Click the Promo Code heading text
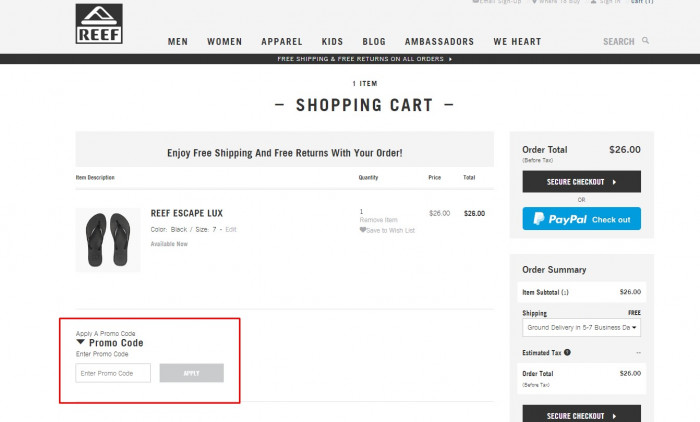The width and height of the screenshot is (700, 422). tap(116, 343)
